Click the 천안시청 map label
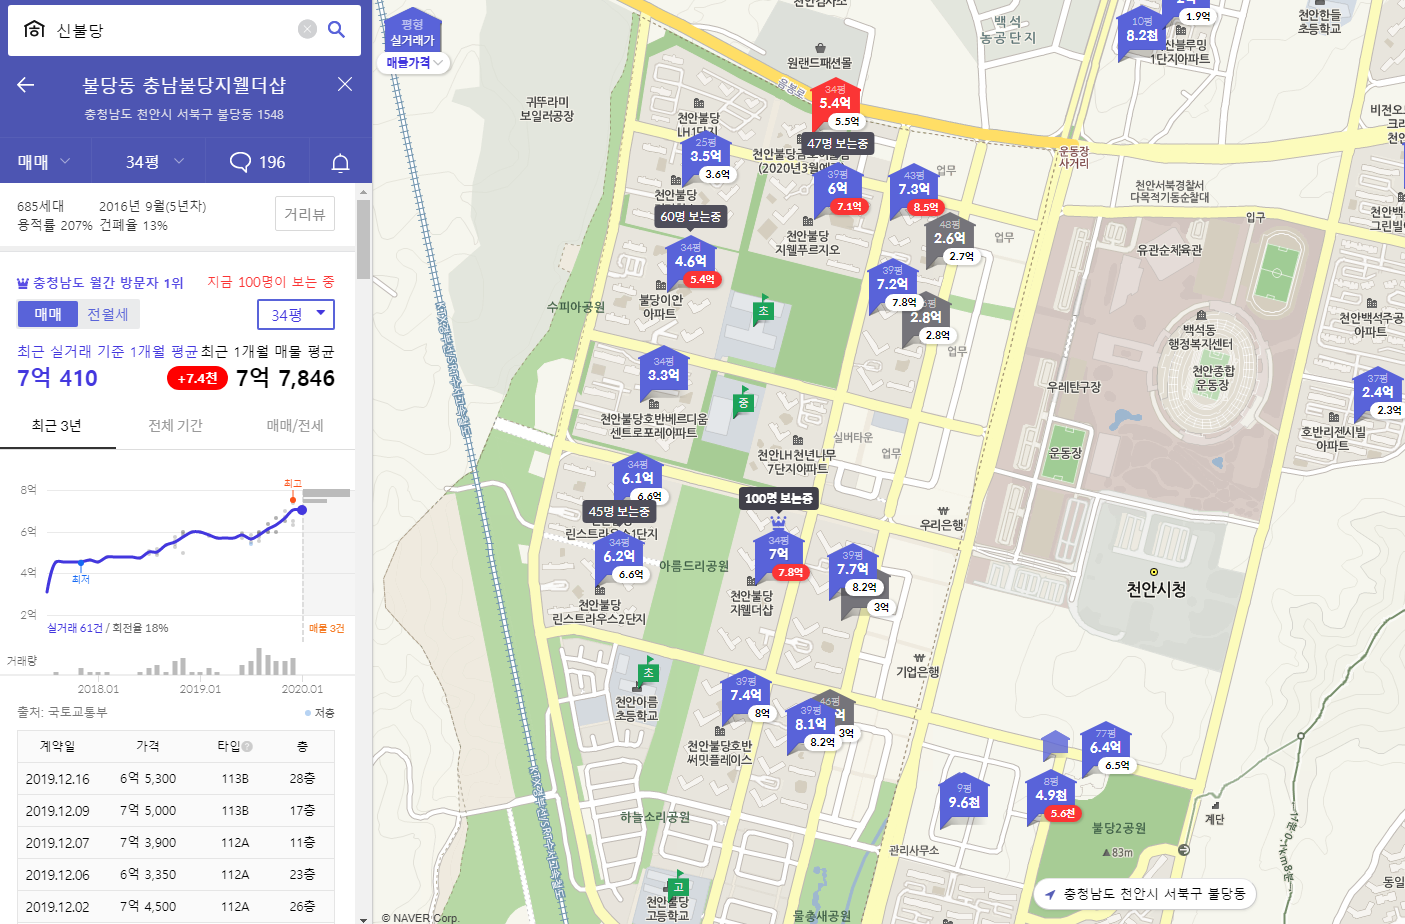This screenshot has width=1405, height=924. pos(1156,589)
